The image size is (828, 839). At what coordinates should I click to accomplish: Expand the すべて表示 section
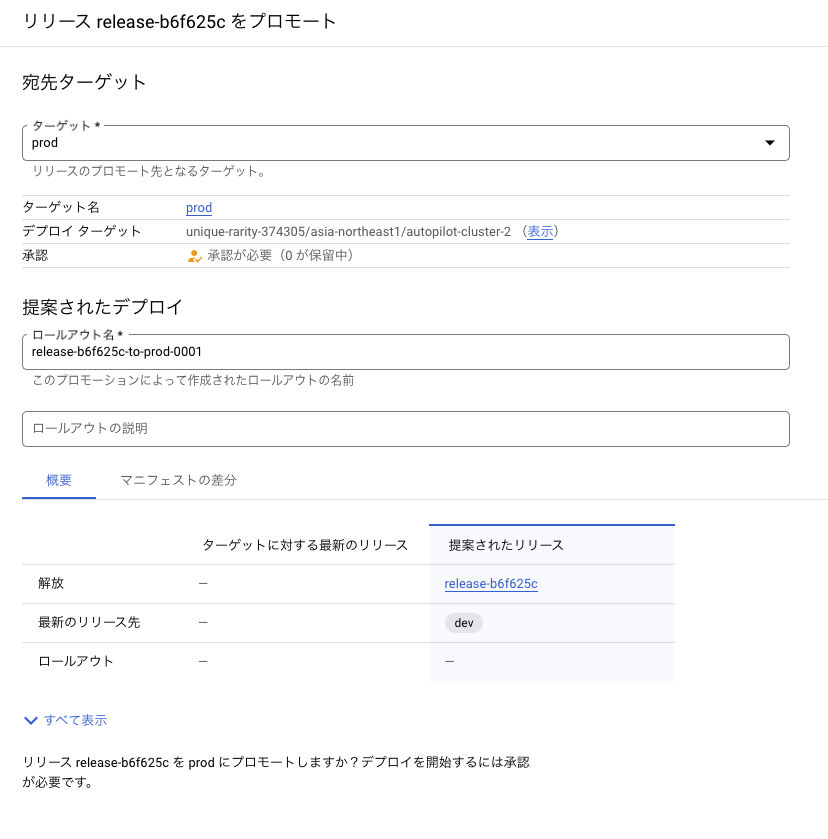pyautogui.click(x=75, y=720)
